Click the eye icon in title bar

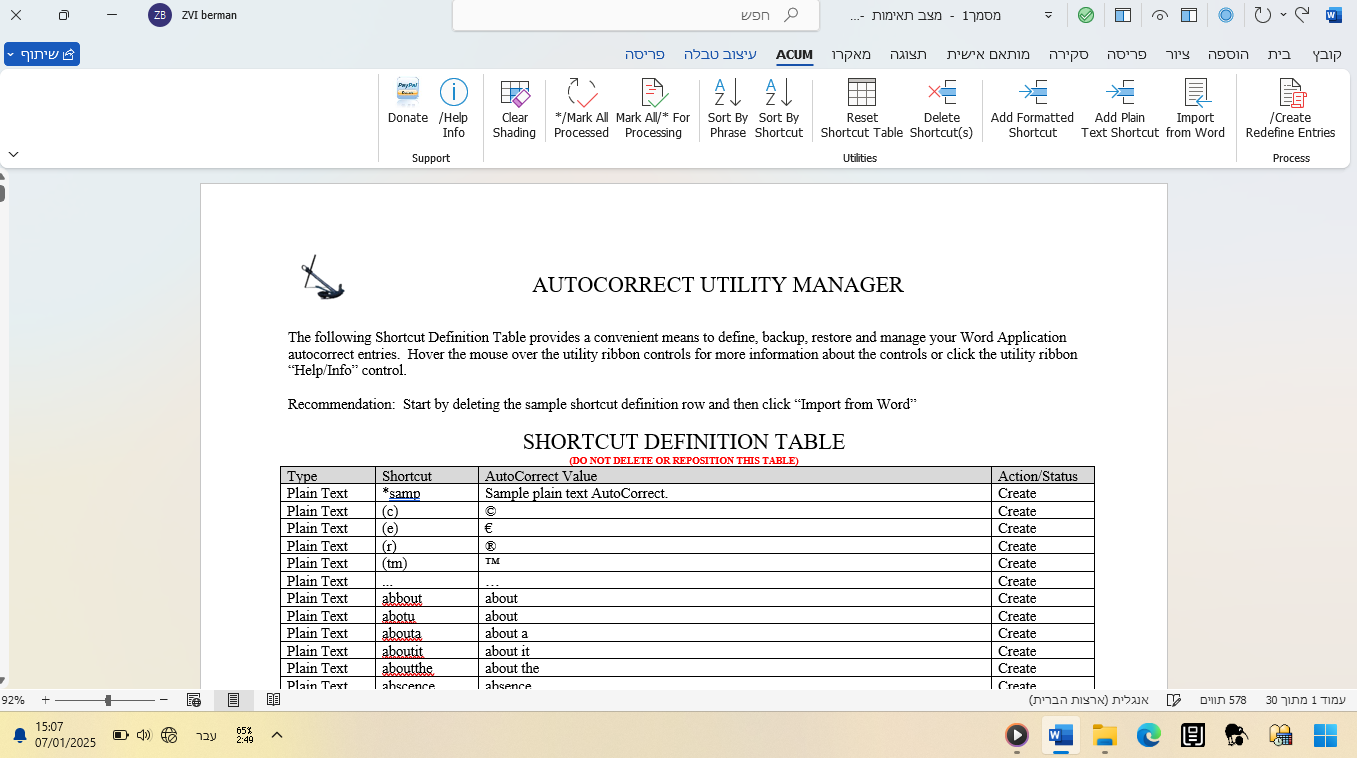pyautogui.click(x=1160, y=15)
